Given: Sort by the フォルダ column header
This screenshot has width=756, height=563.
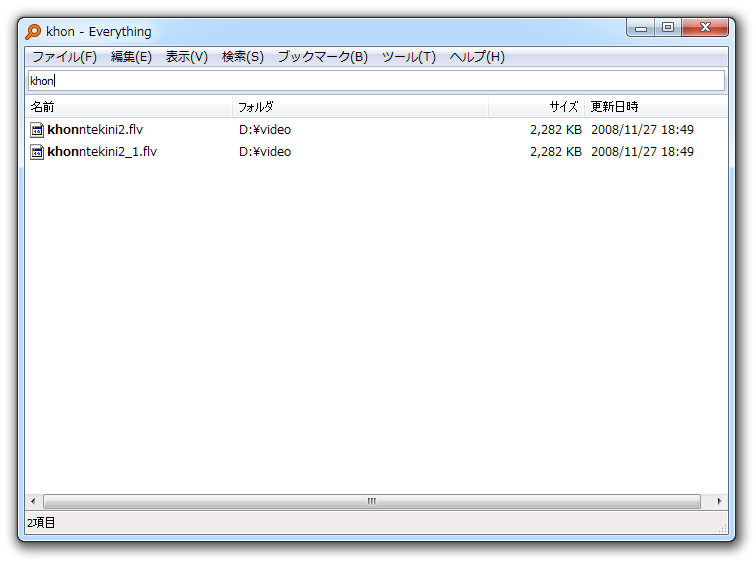Looking at the screenshot, I should (361, 107).
